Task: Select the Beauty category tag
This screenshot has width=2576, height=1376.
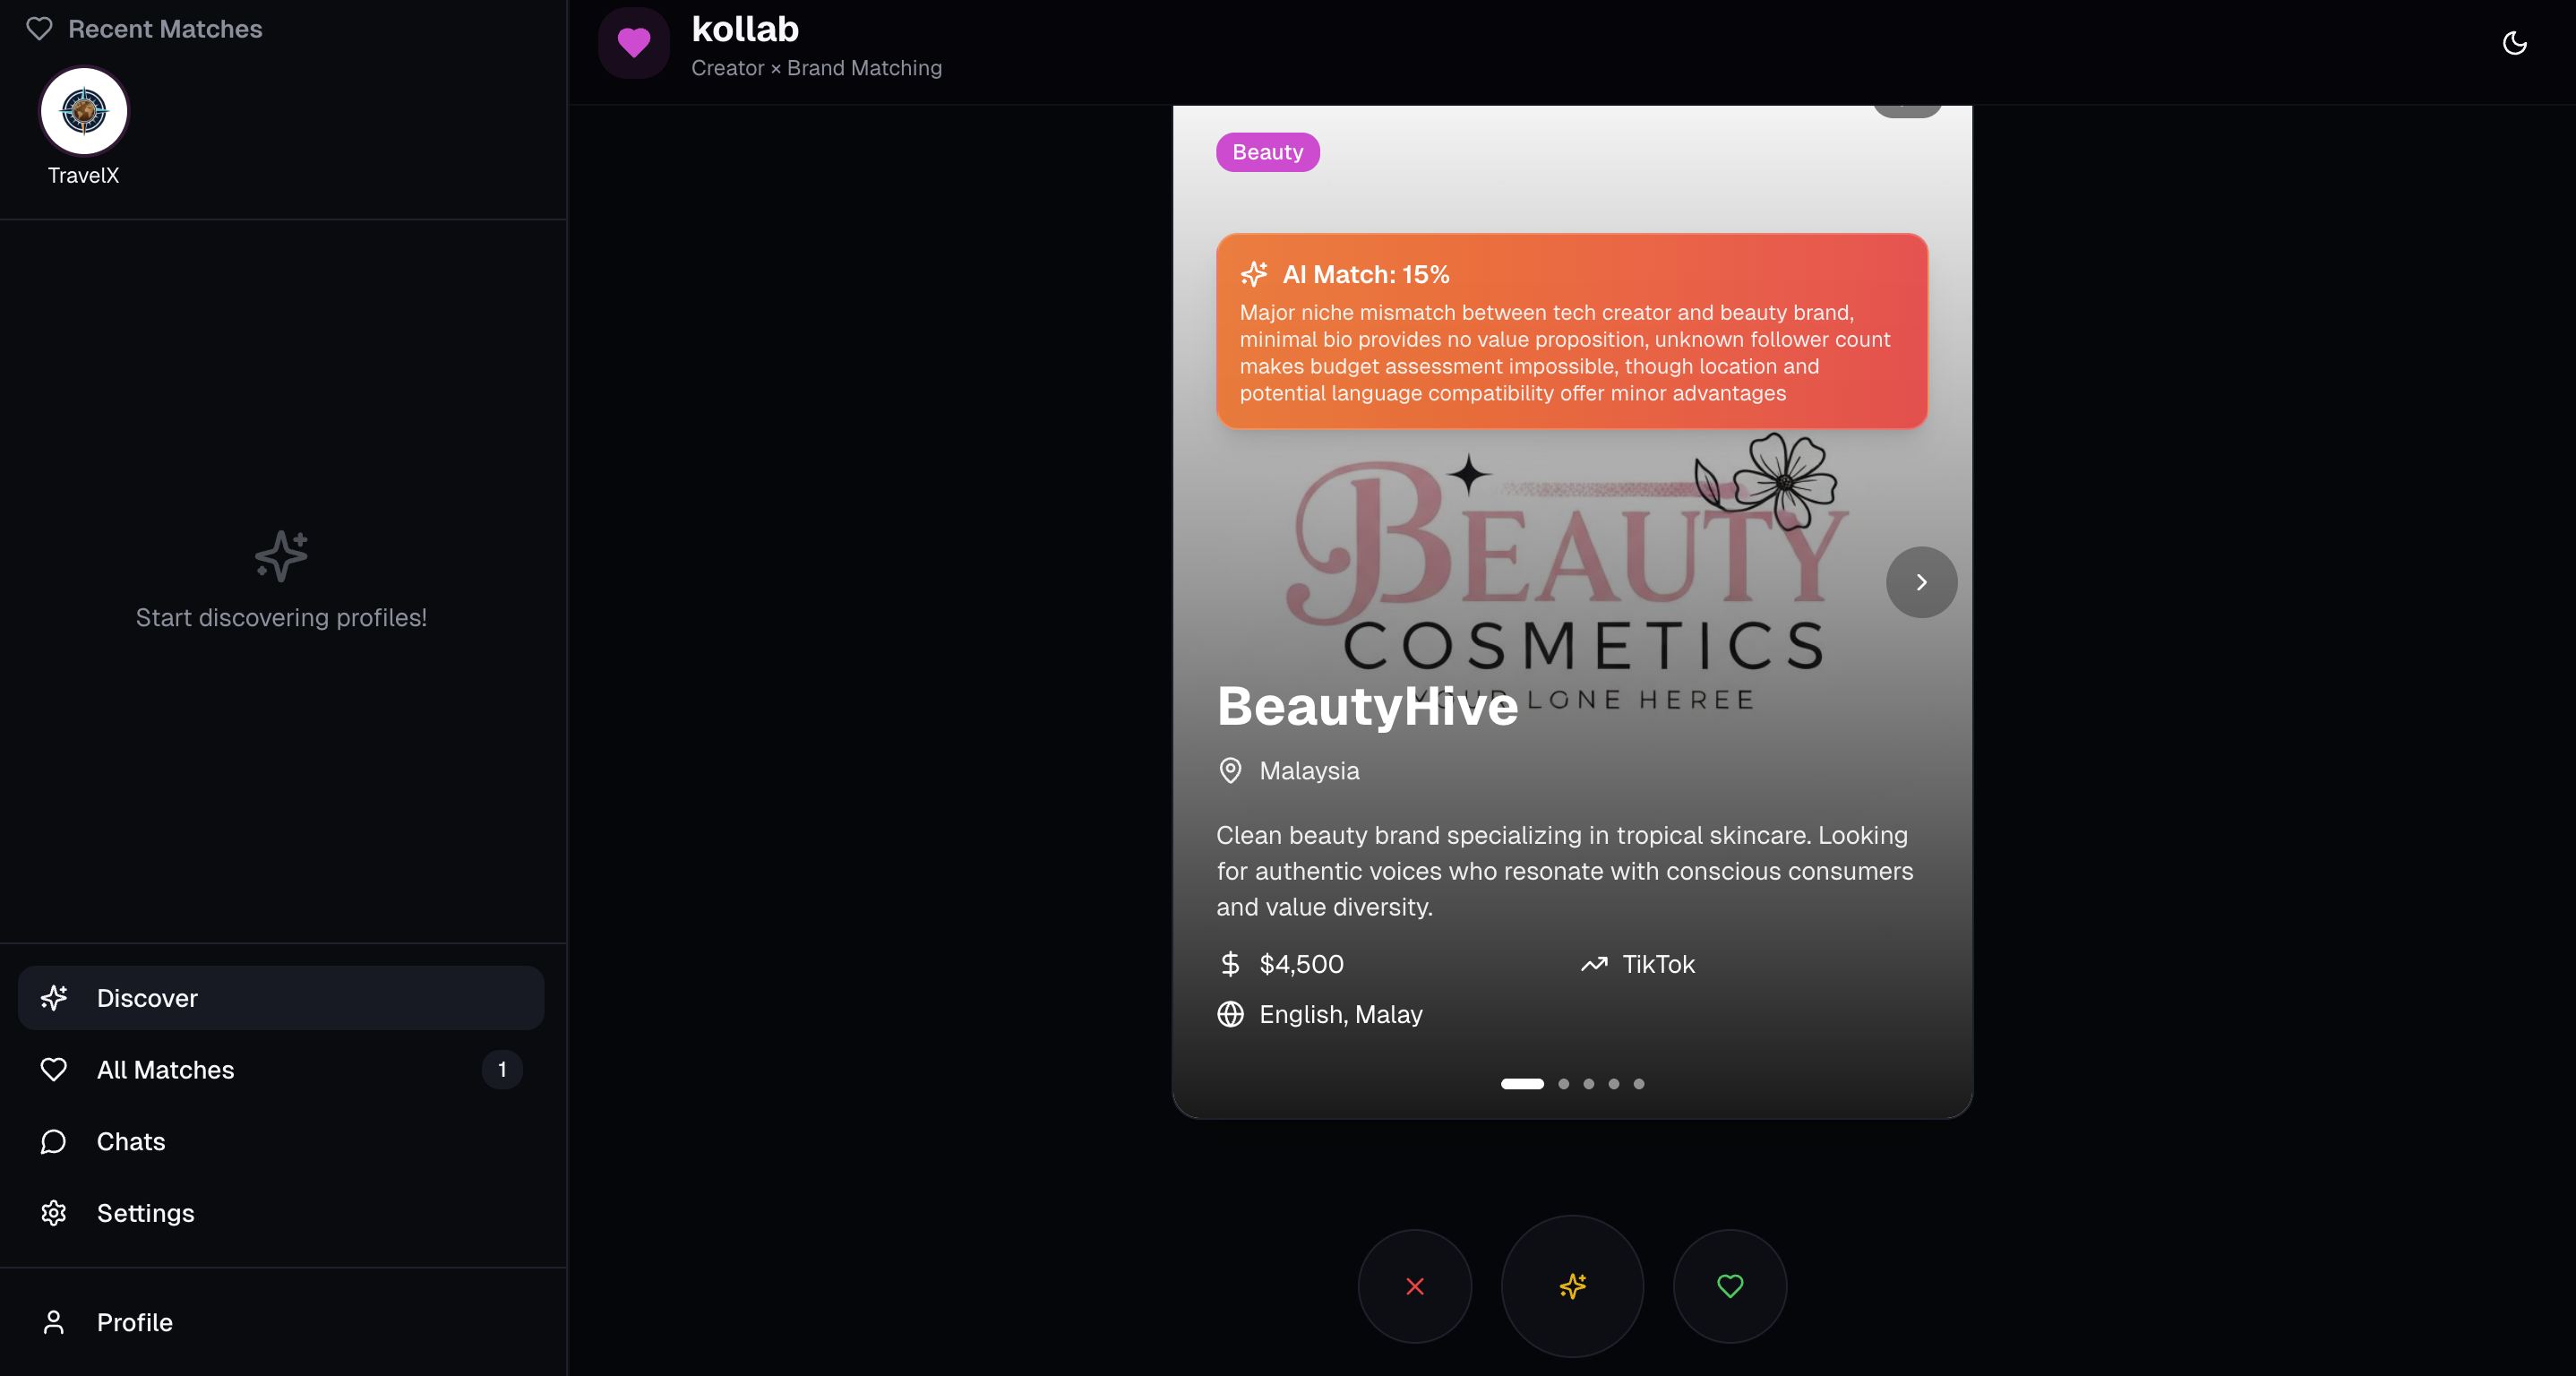Action: [1267, 152]
